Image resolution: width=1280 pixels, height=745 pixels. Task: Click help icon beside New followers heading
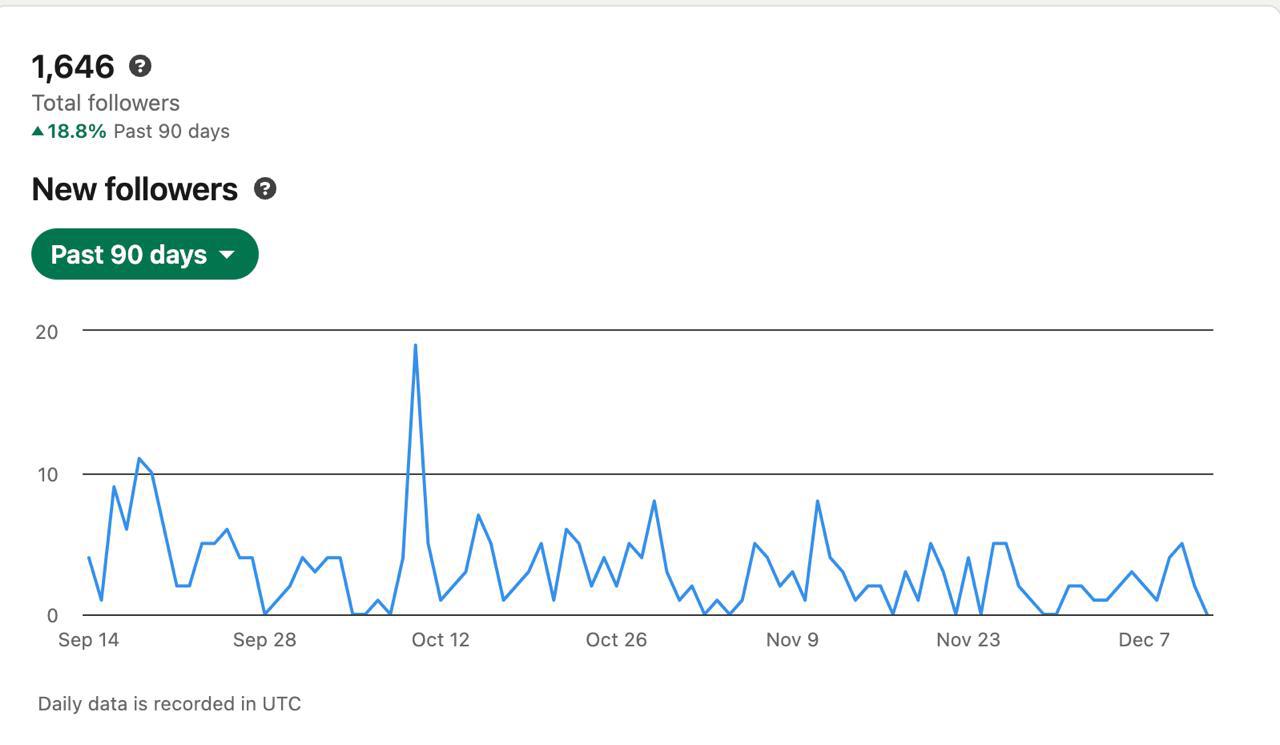pyautogui.click(x=265, y=188)
